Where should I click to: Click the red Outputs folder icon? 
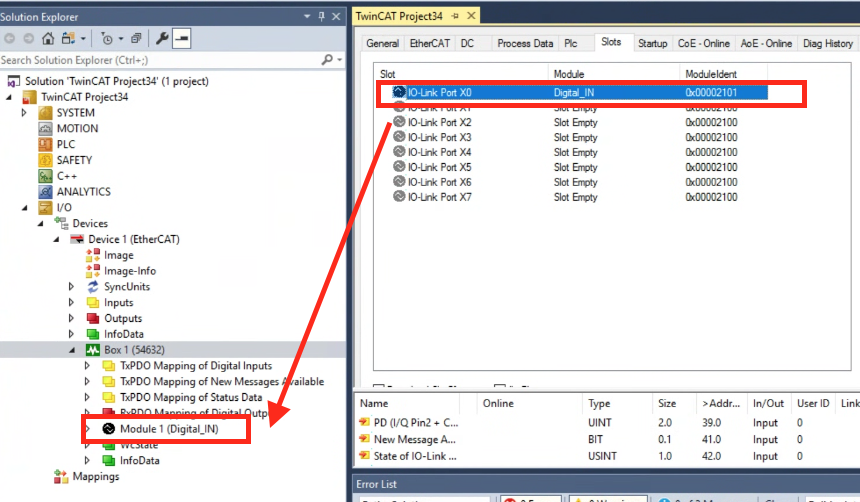93,318
